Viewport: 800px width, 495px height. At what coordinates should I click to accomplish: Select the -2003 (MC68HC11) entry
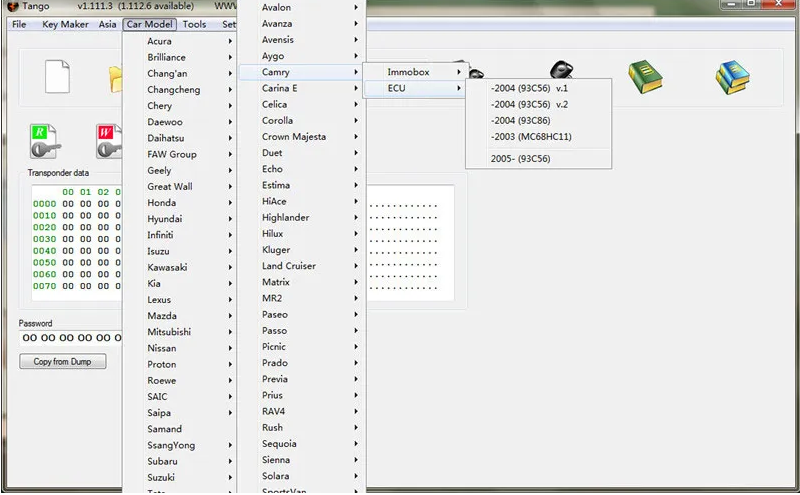click(531, 136)
